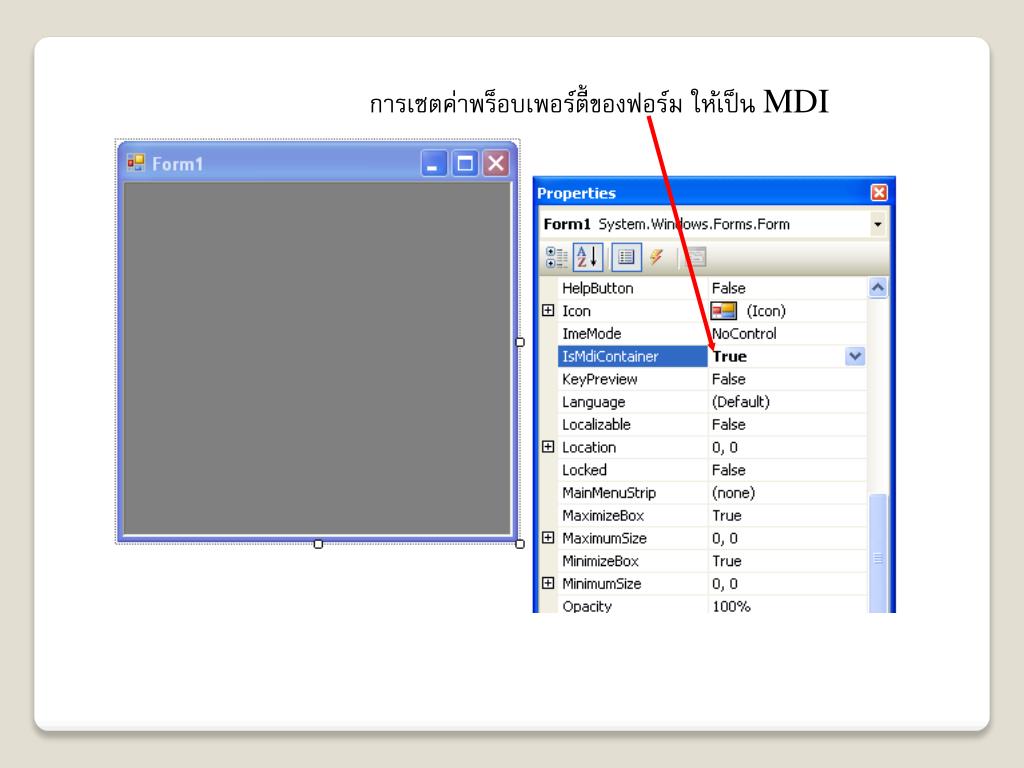Click the Location value 0, 0

pyautogui.click(x=724, y=447)
